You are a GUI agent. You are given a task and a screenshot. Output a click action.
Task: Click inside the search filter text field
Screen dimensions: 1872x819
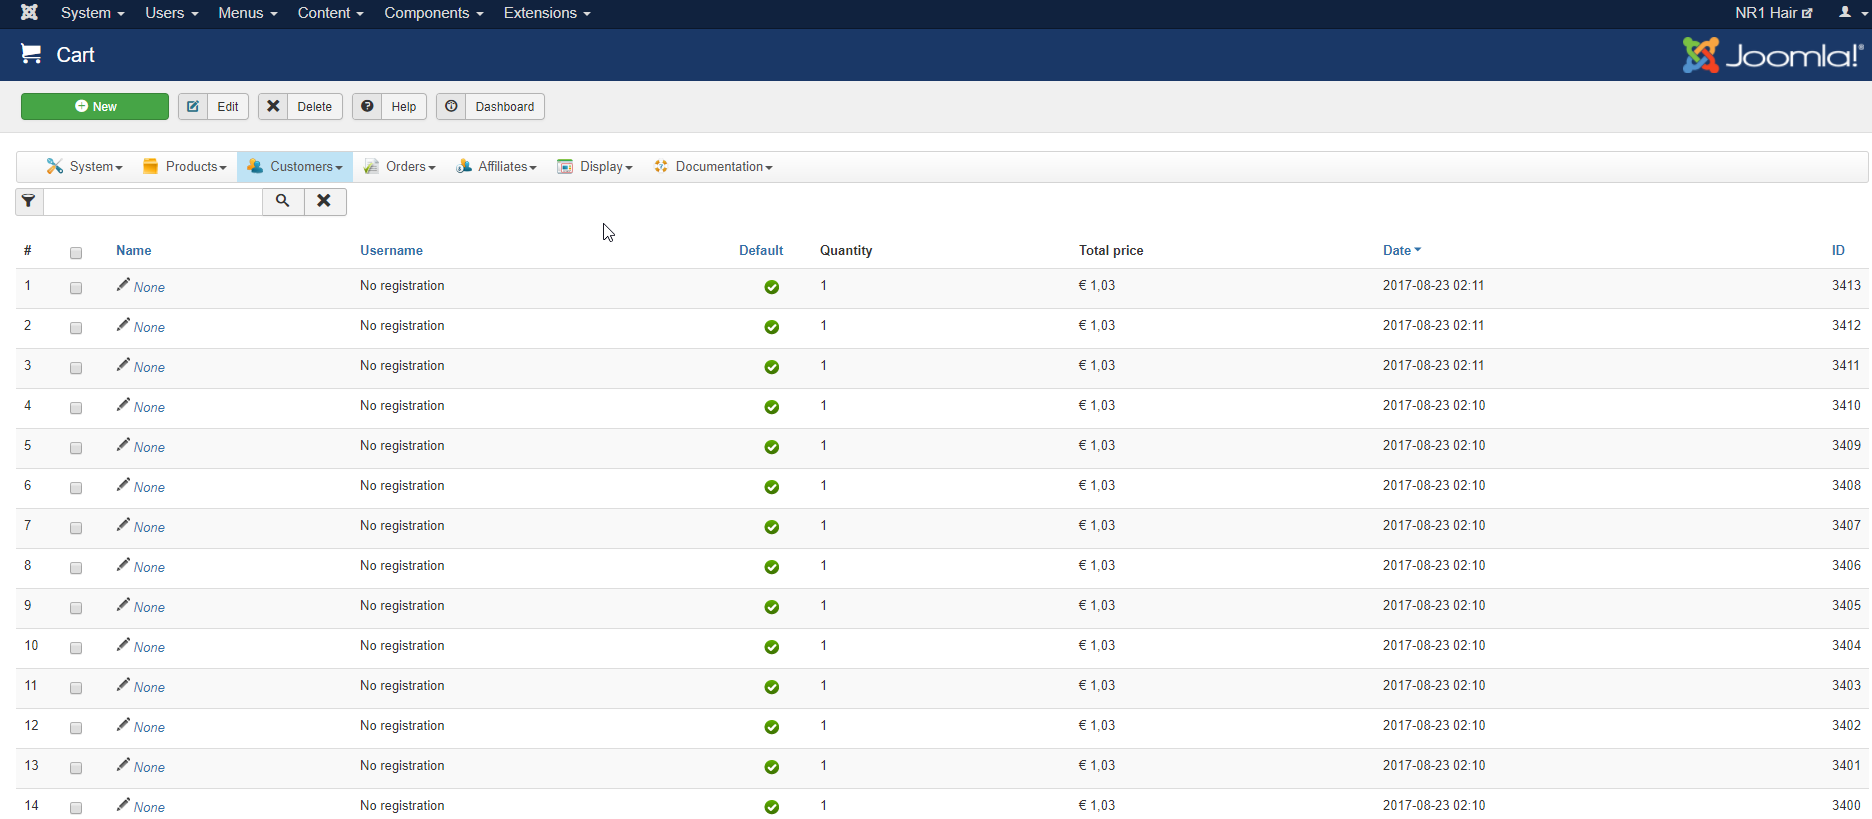tap(153, 202)
